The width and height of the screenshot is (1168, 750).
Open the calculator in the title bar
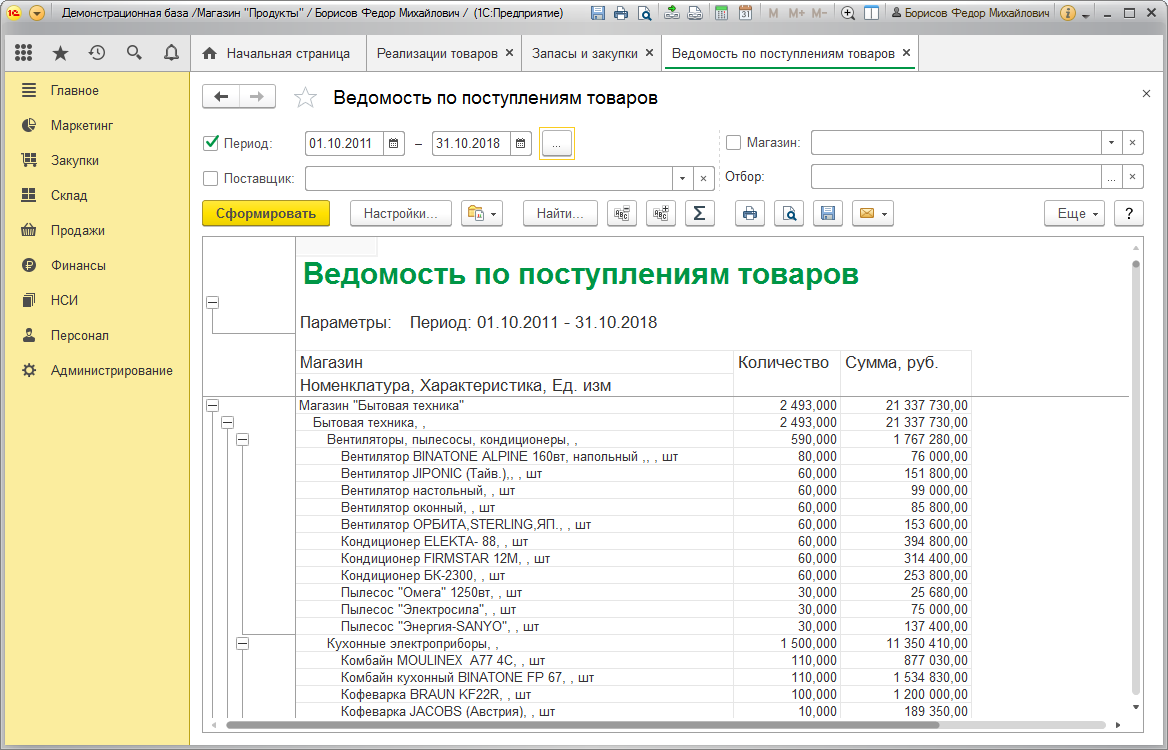(x=721, y=13)
